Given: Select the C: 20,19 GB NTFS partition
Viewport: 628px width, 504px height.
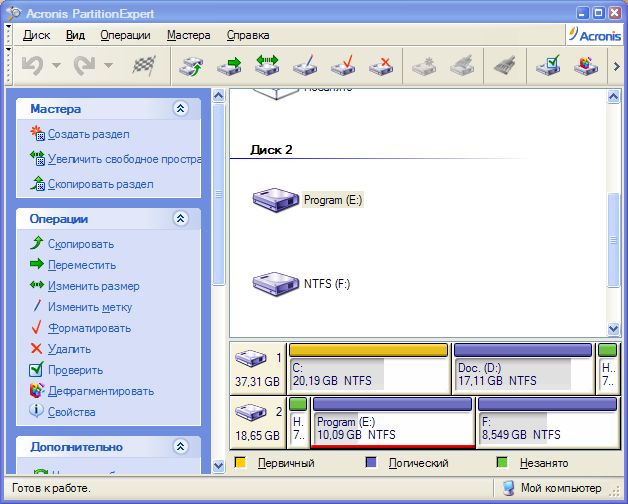Looking at the screenshot, I should tap(368, 369).
